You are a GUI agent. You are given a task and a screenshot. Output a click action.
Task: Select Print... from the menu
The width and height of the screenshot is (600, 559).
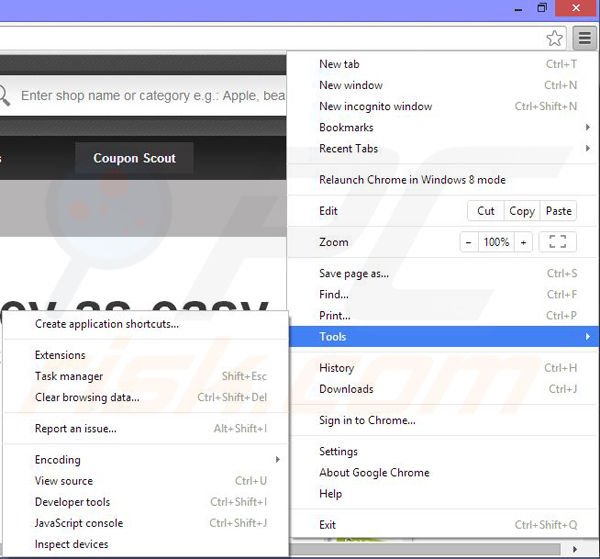pos(444,315)
